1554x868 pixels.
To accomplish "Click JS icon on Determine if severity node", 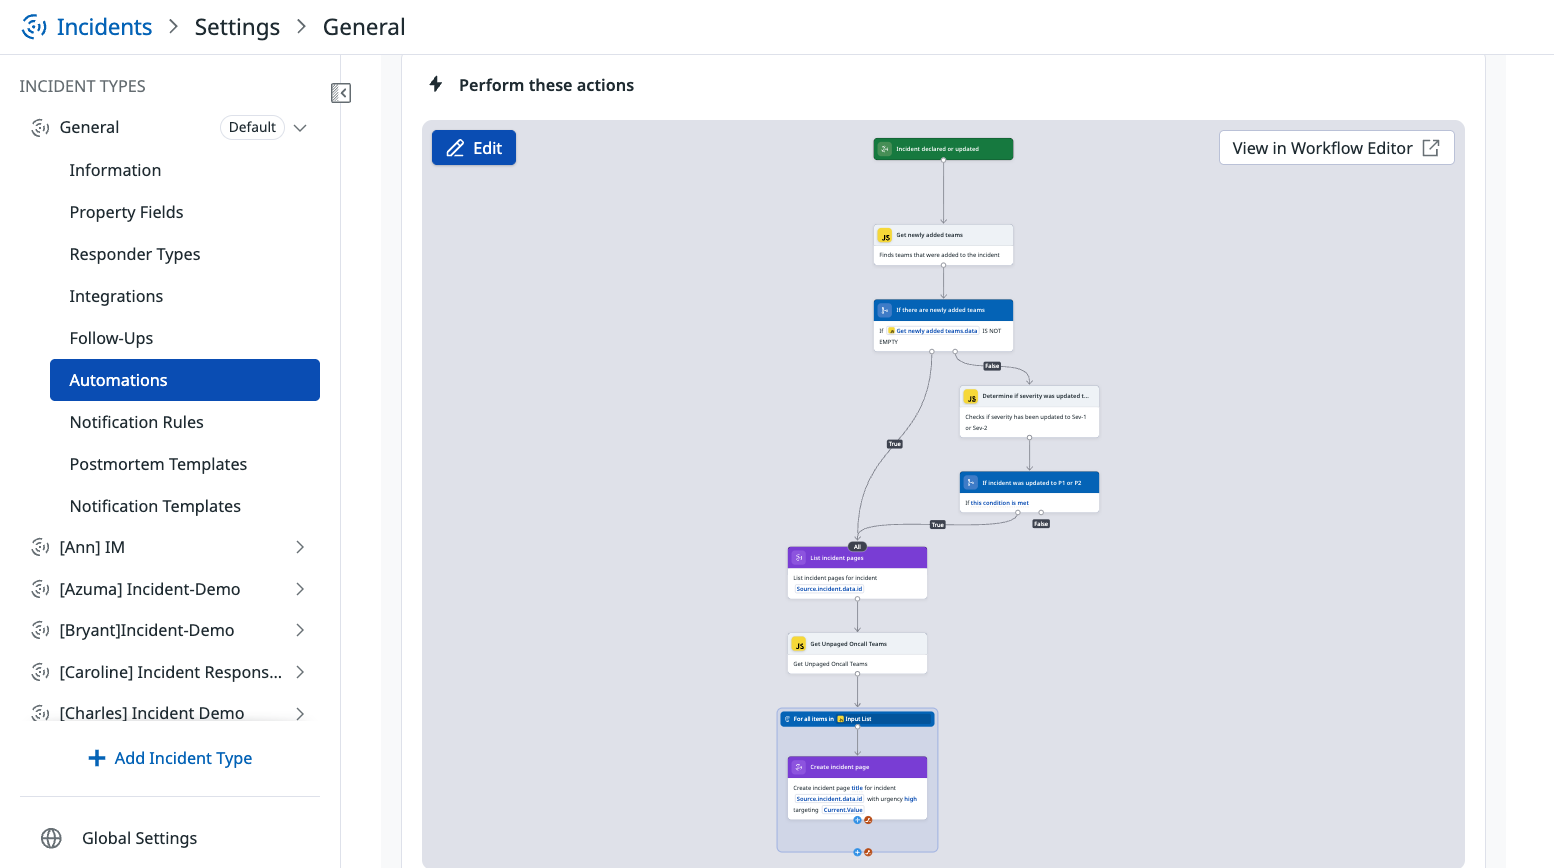I will point(971,397).
